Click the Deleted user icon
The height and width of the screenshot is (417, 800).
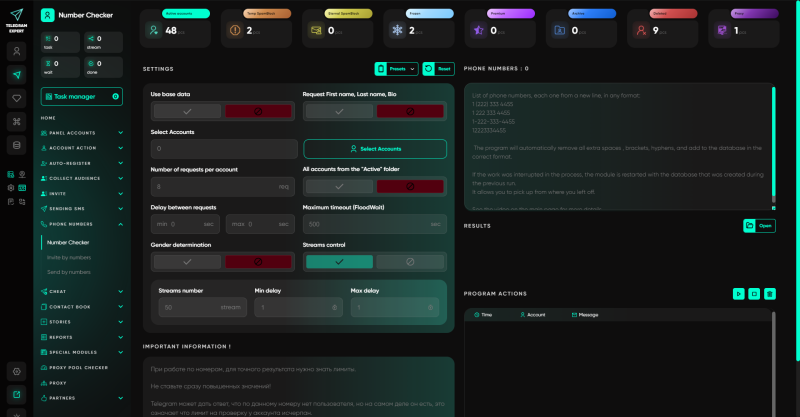[x=641, y=31]
